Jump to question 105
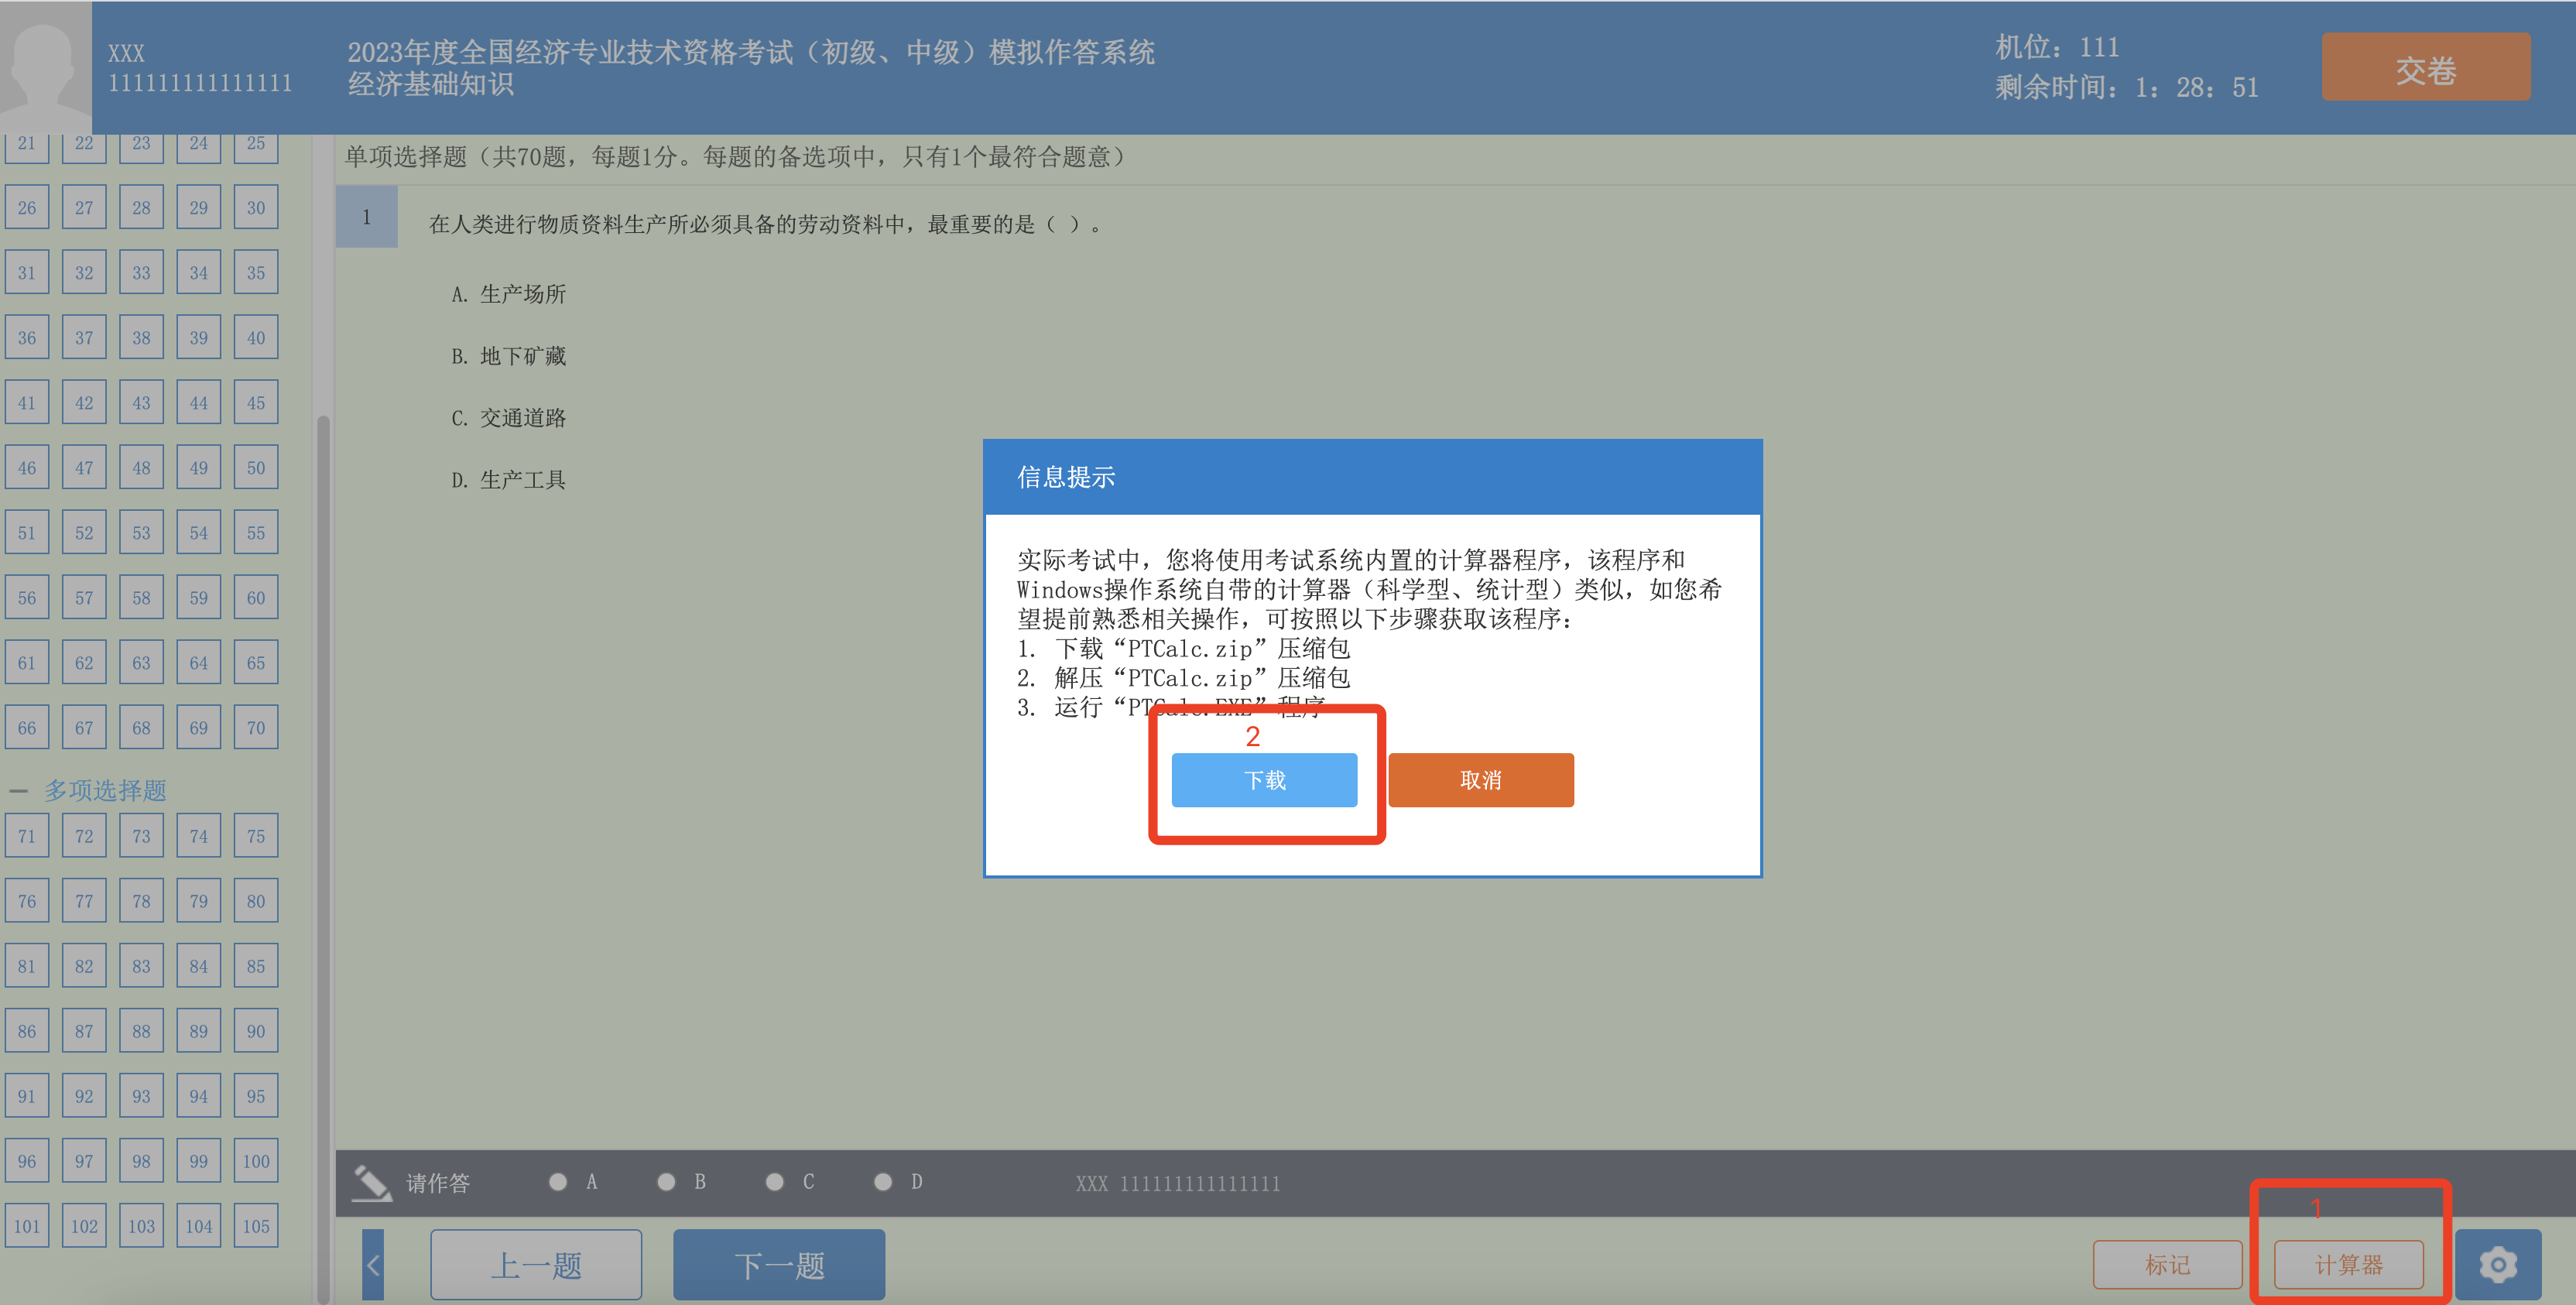This screenshot has height=1305, width=2576. click(x=256, y=1226)
